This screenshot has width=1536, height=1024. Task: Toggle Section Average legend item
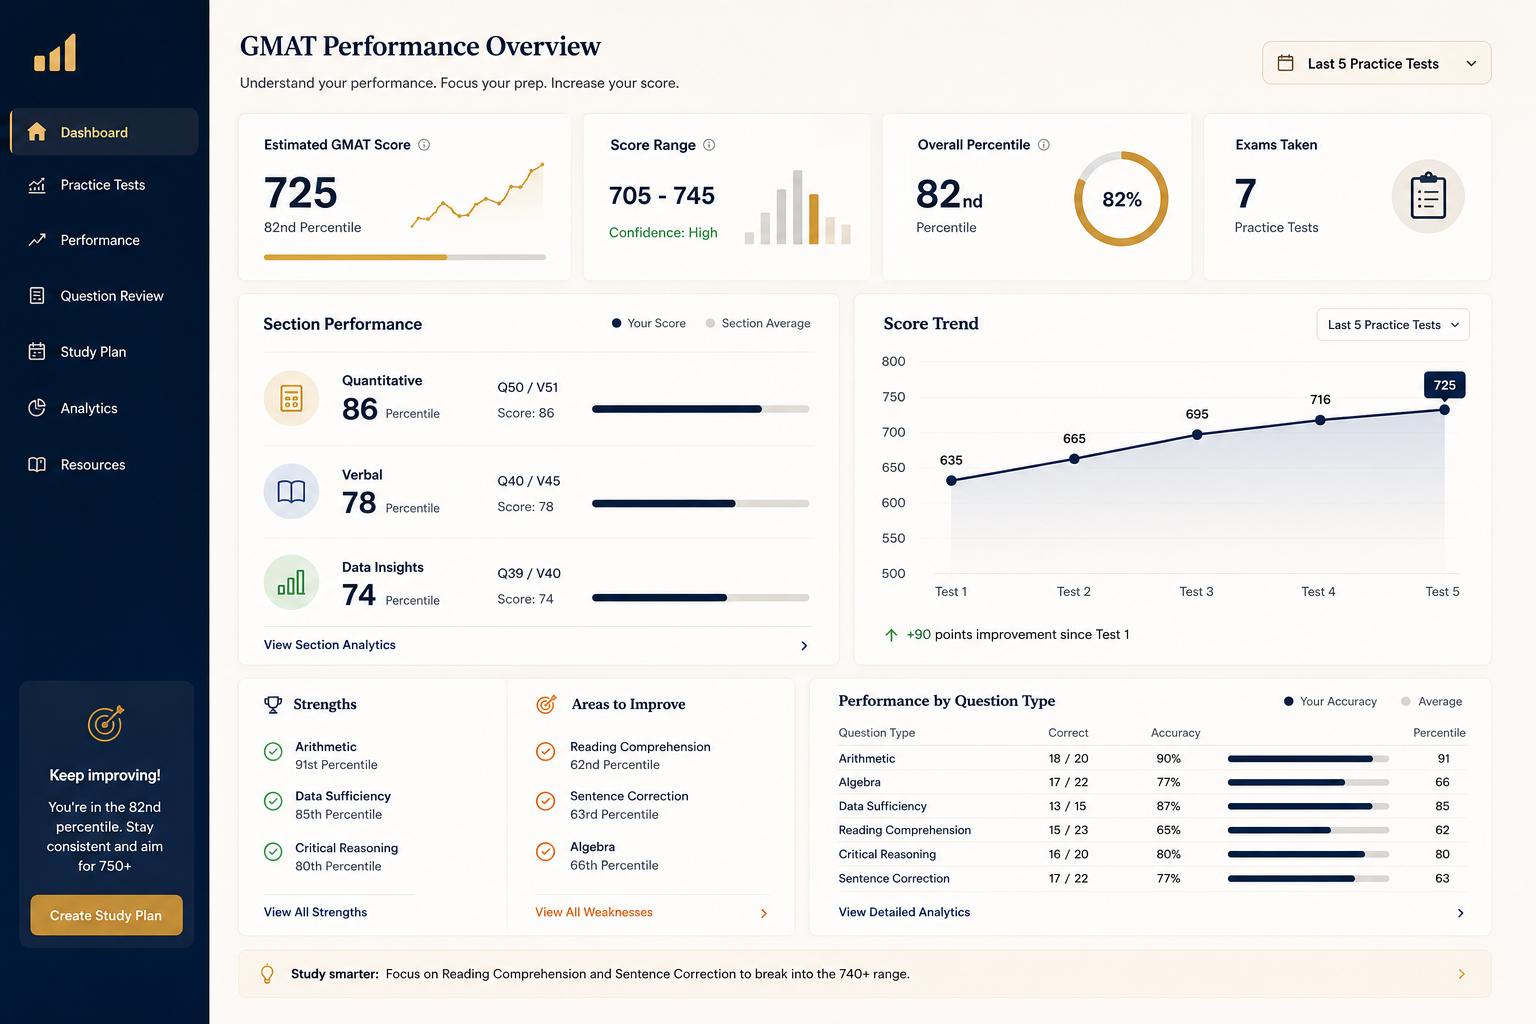tap(758, 323)
